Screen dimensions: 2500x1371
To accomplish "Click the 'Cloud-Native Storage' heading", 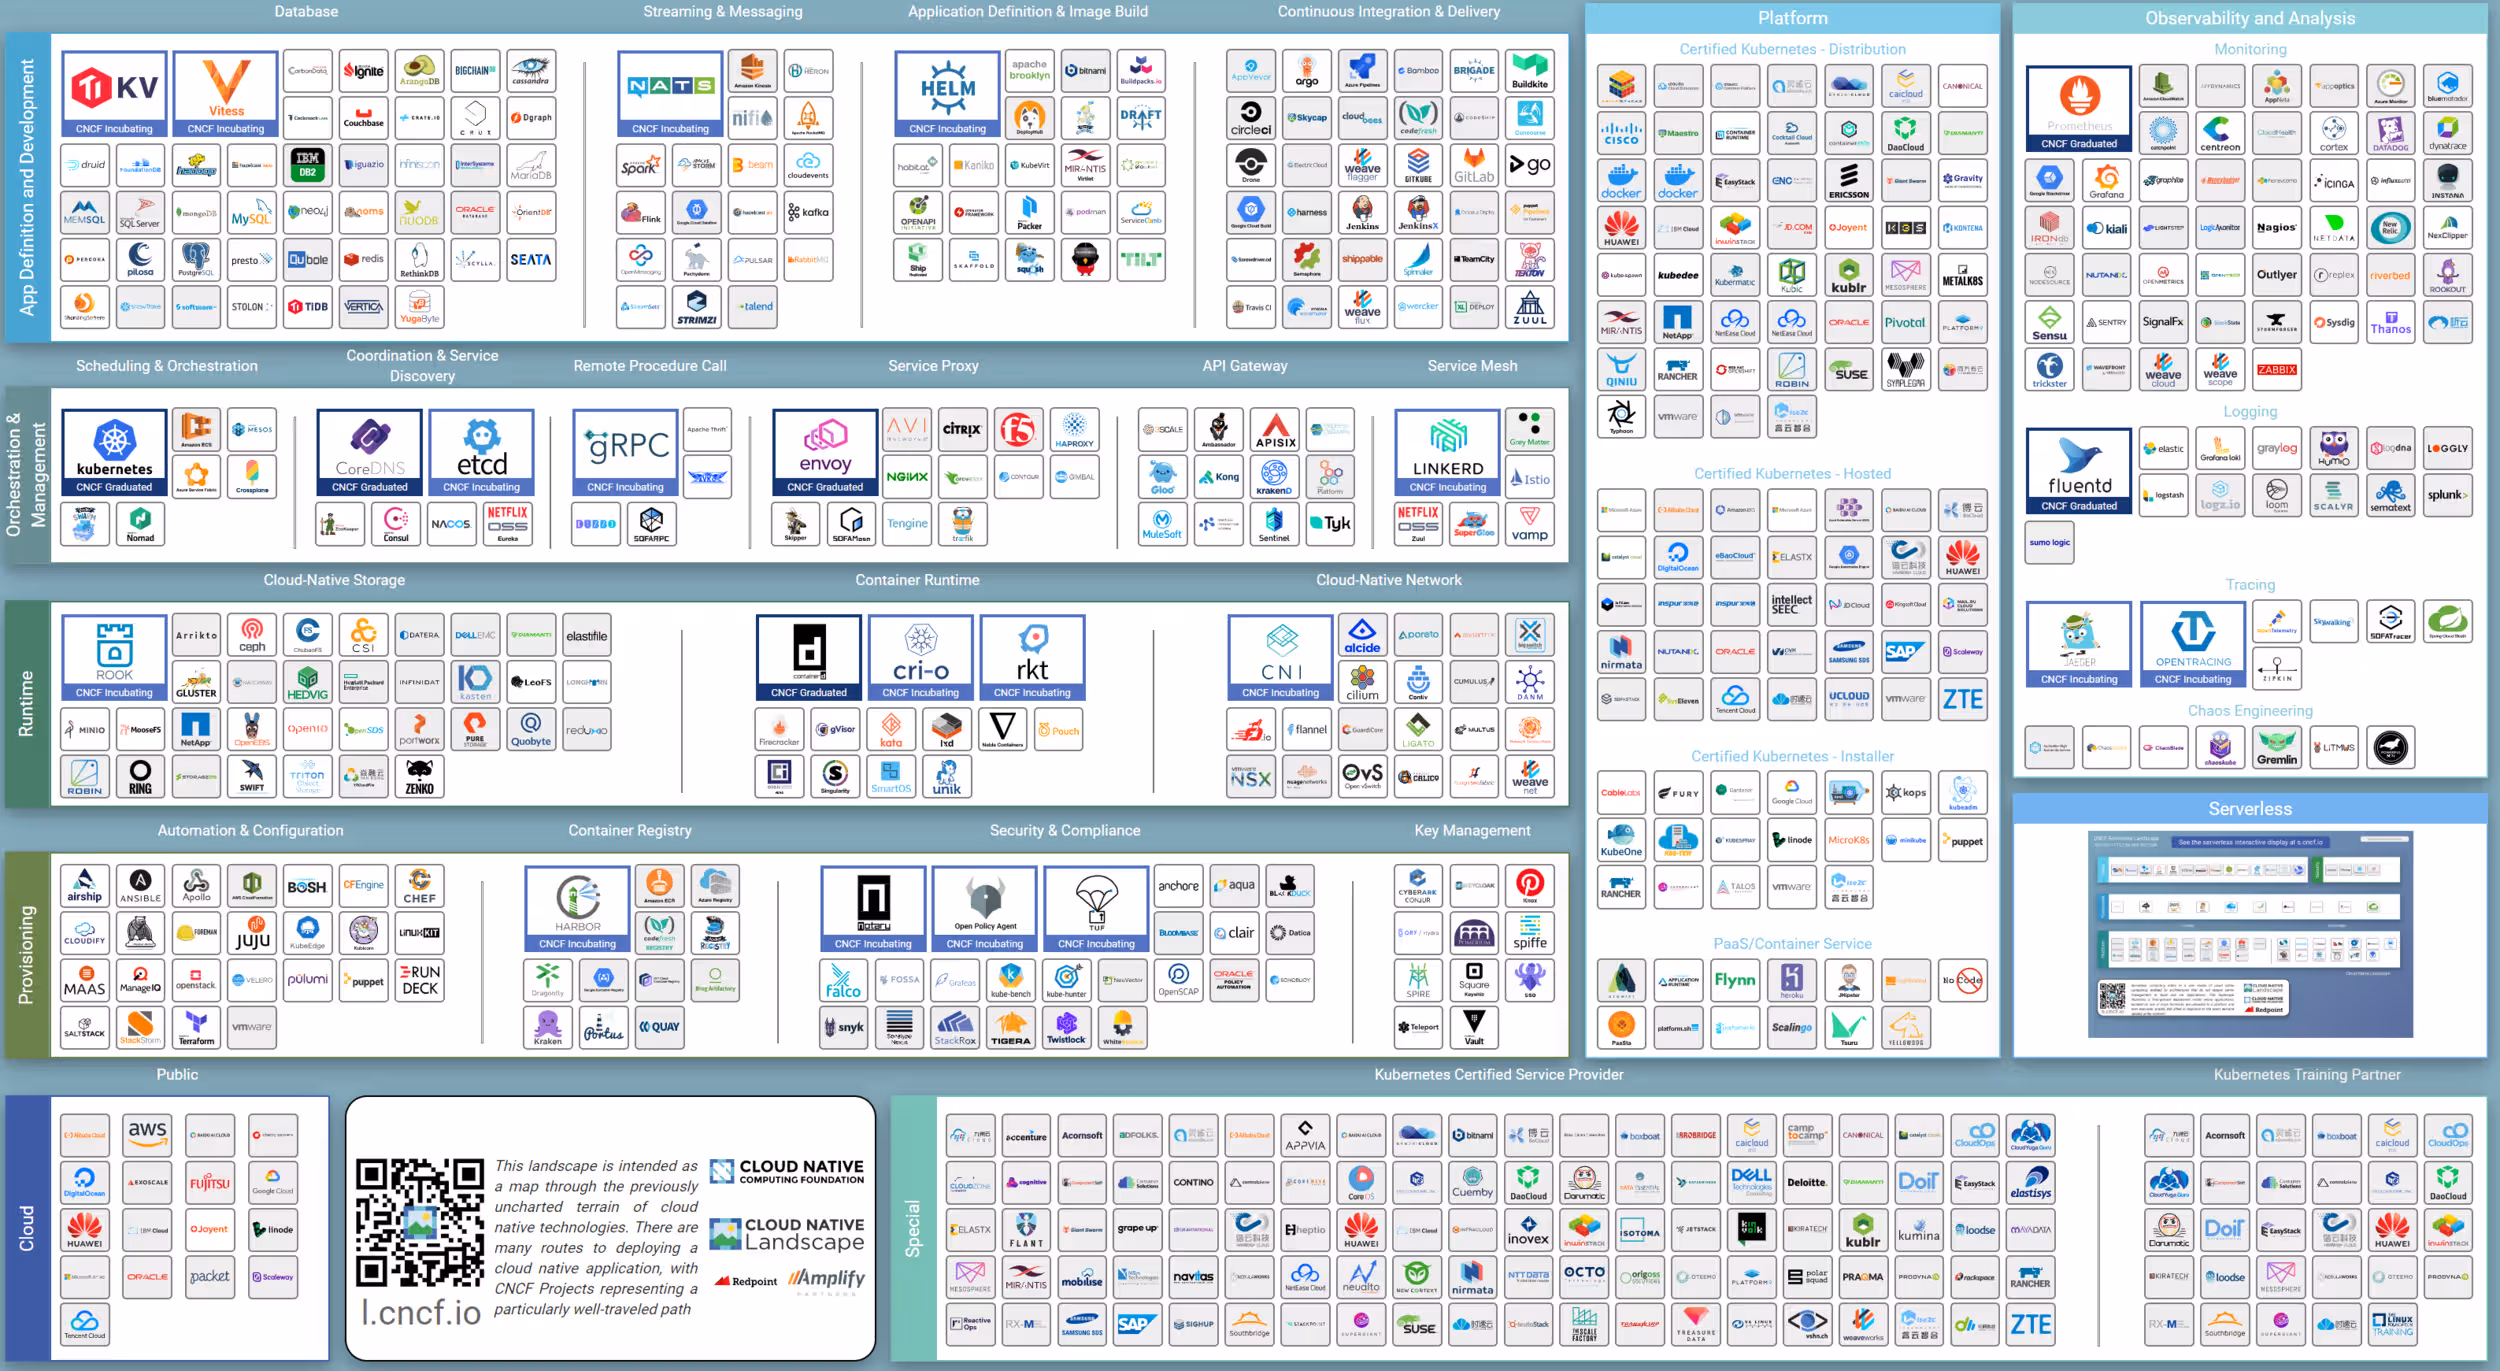I will click(334, 580).
